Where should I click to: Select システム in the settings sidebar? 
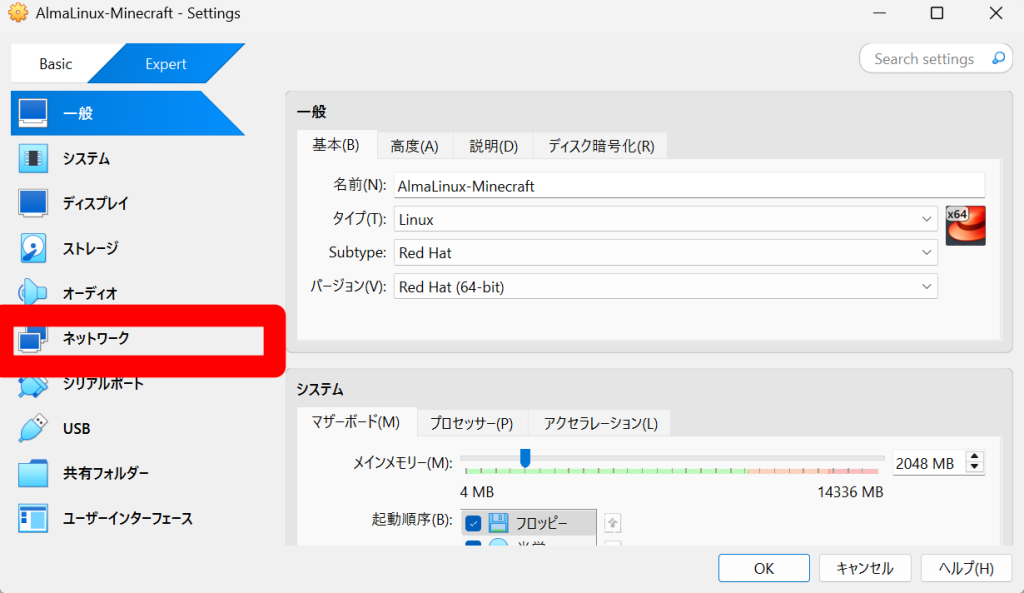(86, 159)
